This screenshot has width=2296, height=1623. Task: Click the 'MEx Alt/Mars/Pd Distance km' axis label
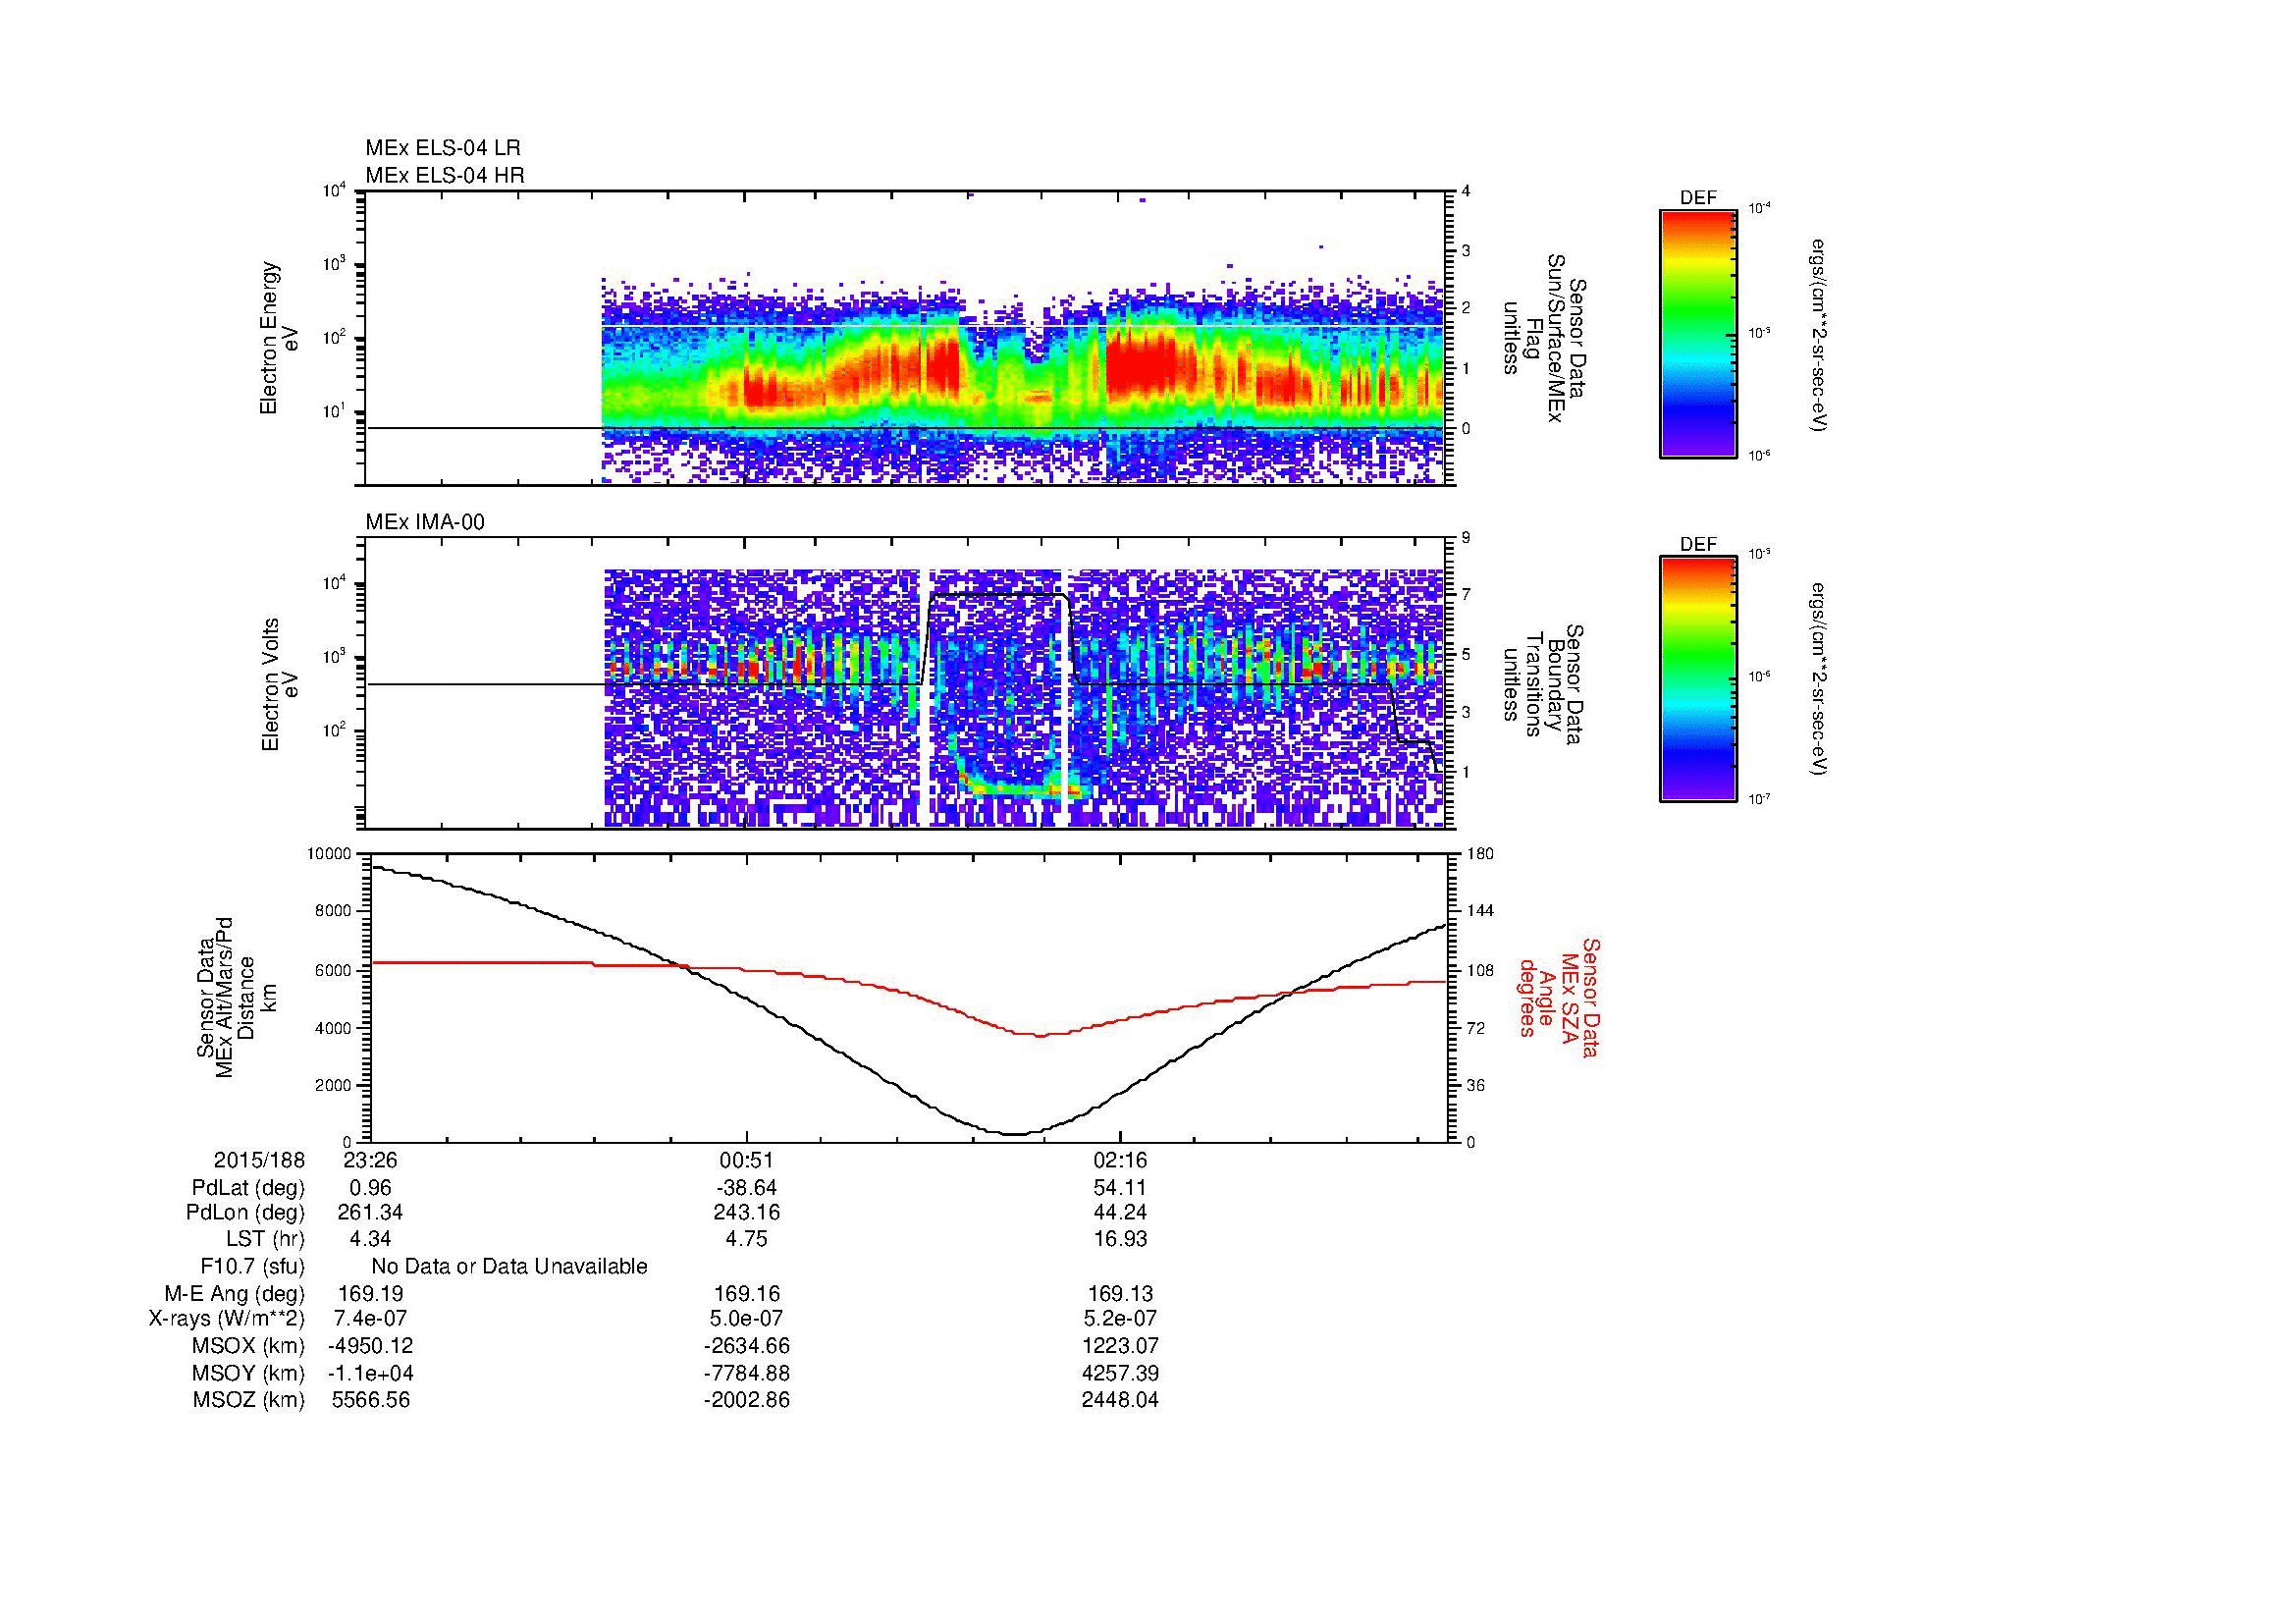[237, 997]
